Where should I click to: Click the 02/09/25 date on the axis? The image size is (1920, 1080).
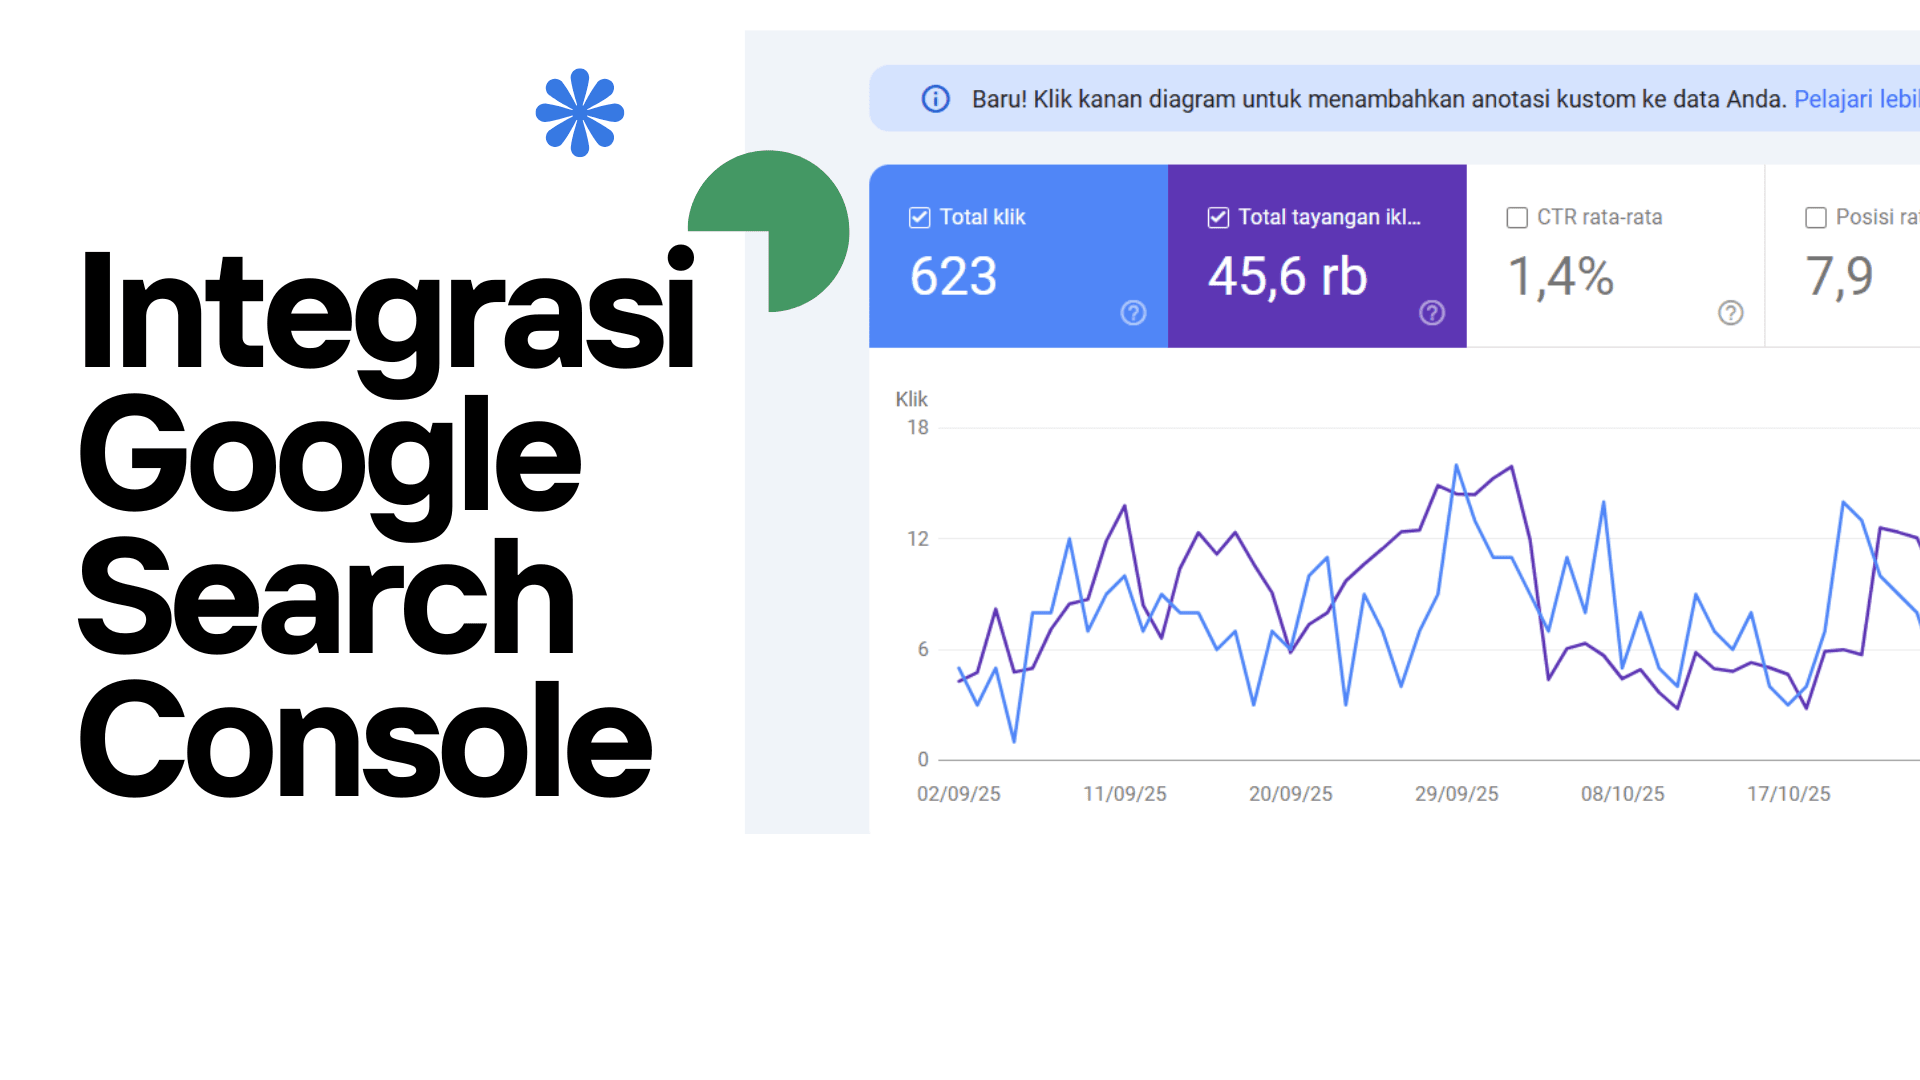click(958, 794)
